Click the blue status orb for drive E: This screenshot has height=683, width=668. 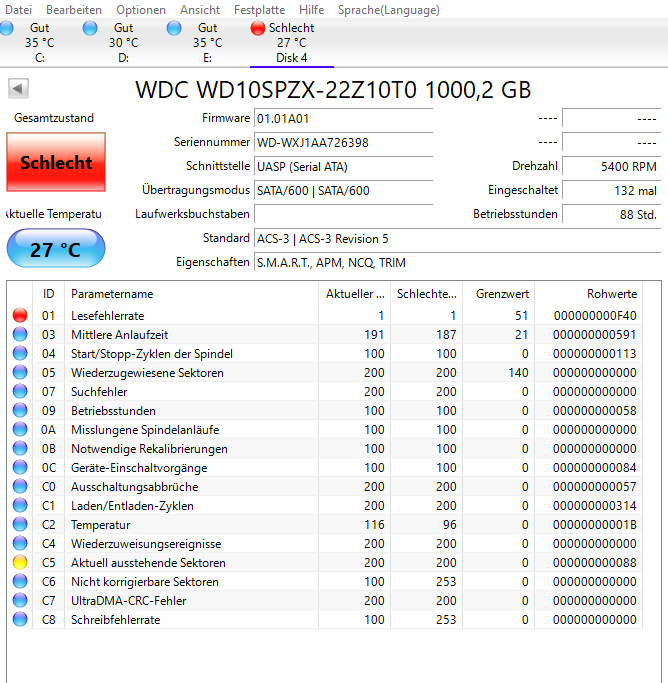coord(174,28)
